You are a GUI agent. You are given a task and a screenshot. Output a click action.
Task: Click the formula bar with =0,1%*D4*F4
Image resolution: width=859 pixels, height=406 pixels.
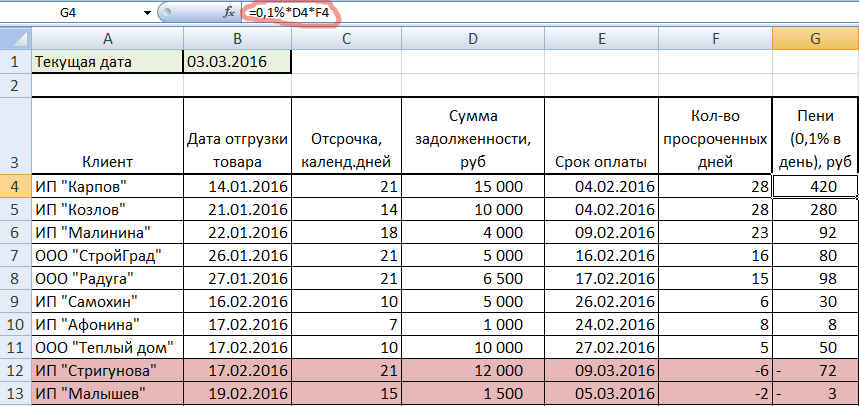tap(550, 13)
